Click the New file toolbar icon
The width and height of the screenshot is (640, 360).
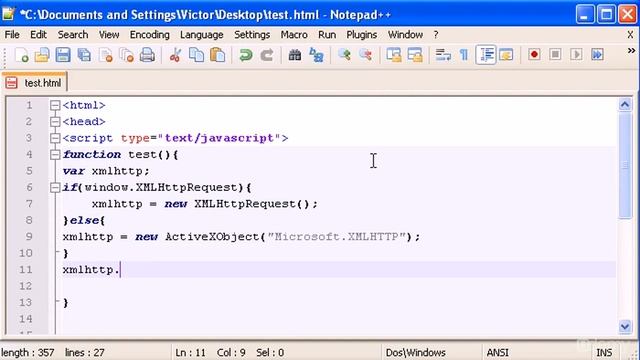21,55
